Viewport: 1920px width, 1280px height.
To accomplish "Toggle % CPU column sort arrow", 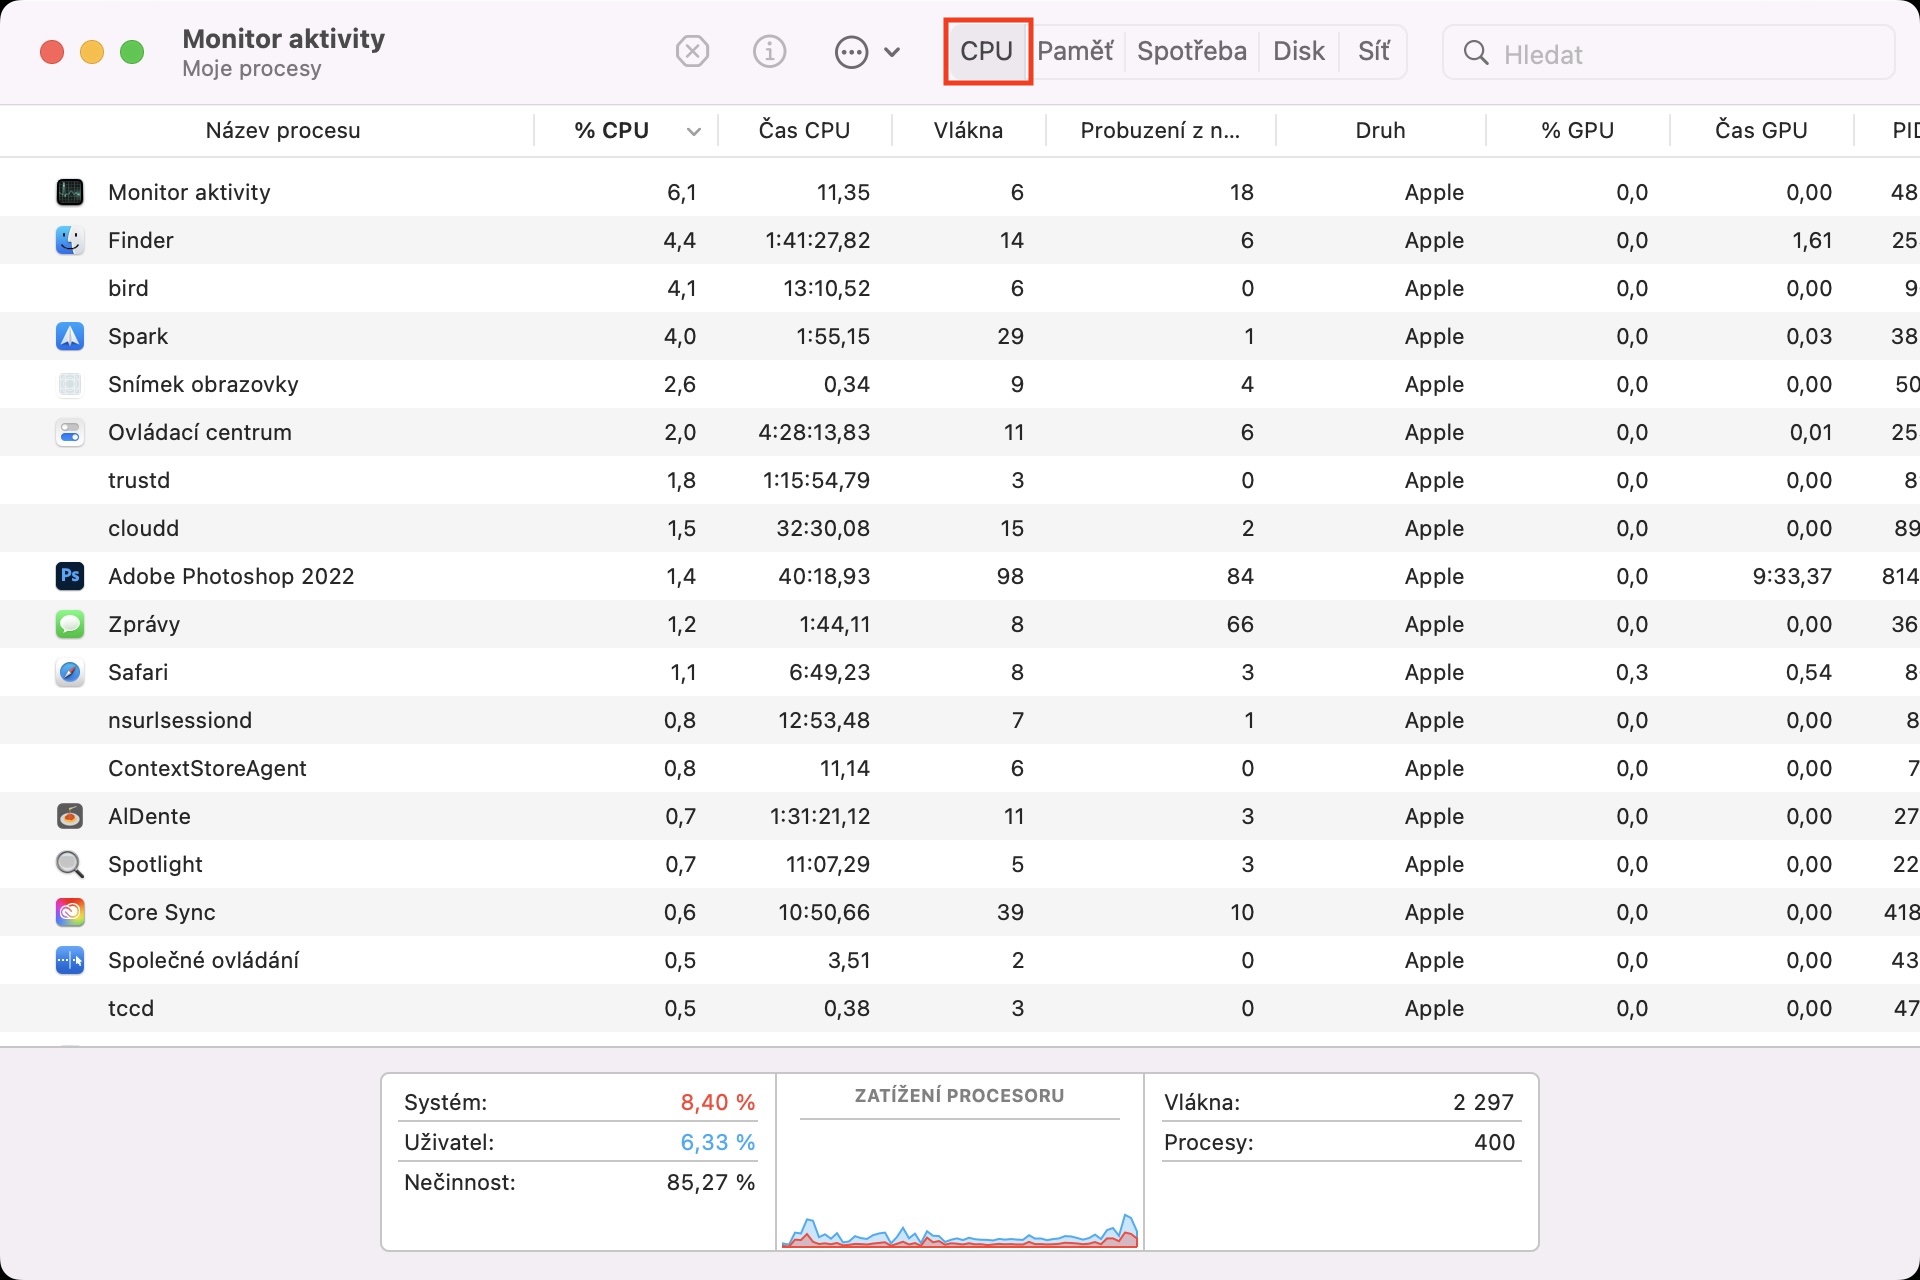I will point(693,131).
